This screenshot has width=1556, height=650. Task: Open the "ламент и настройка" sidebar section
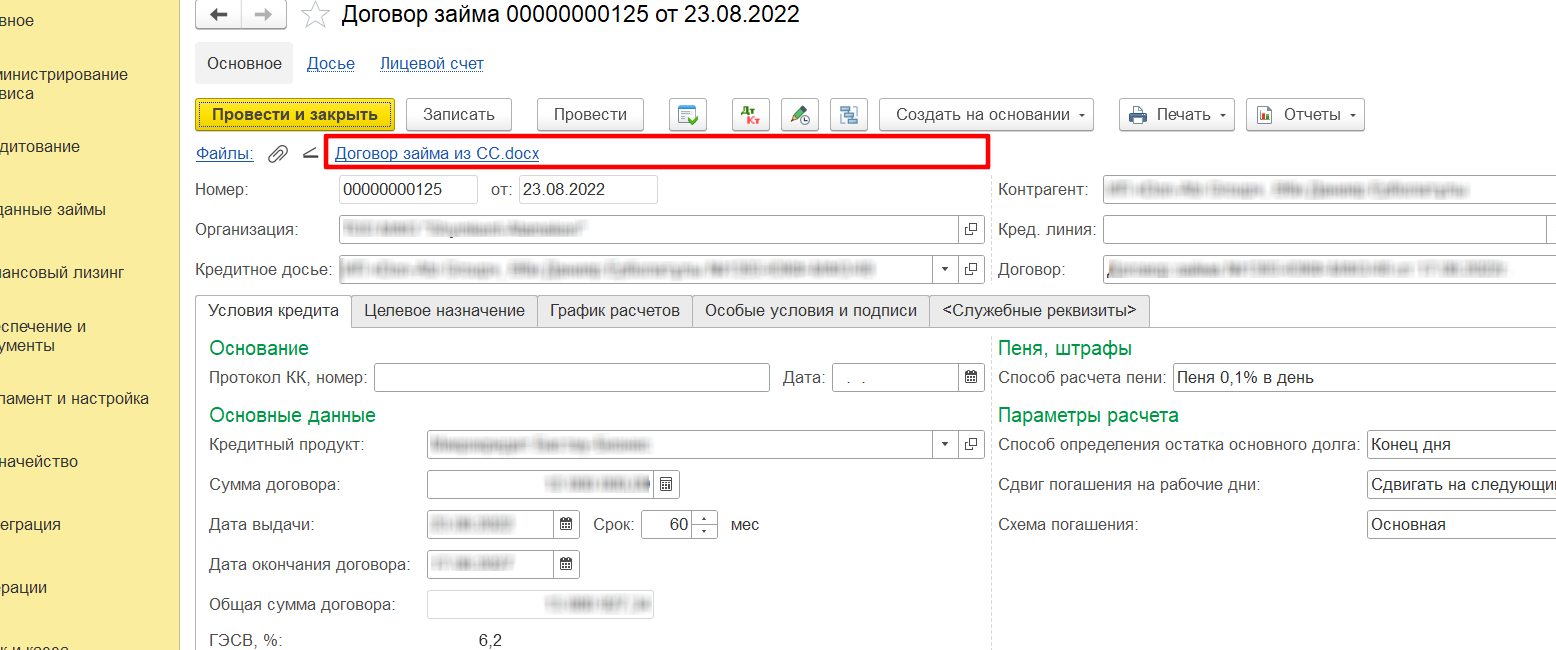[x=74, y=399]
